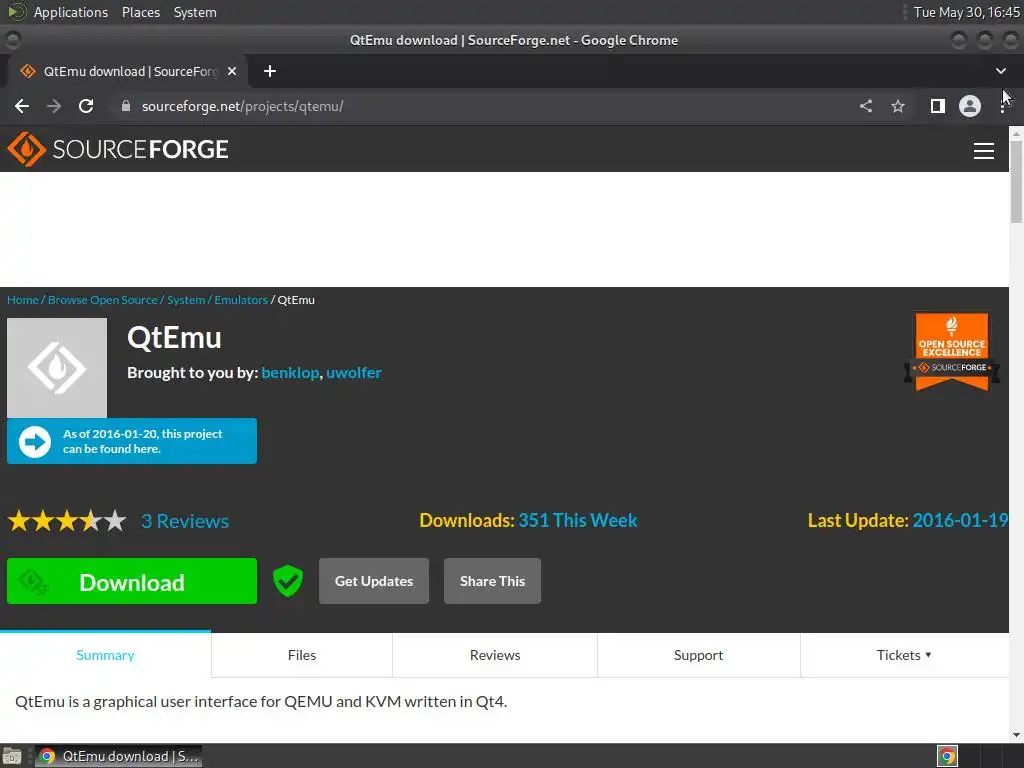Viewport: 1024px width, 768px height.
Task: Click the arrow icon in the project-moved banner
Action: 35,442
